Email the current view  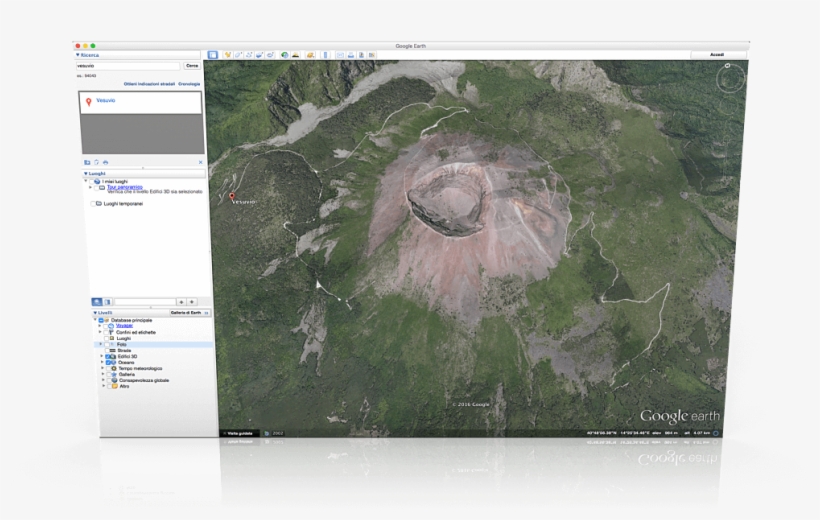click(340, 55)
